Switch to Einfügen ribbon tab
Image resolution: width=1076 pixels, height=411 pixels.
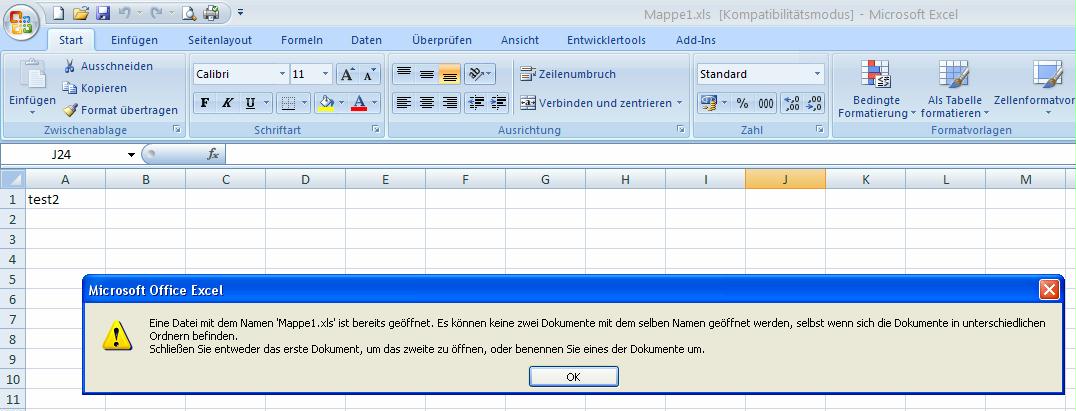134,40
